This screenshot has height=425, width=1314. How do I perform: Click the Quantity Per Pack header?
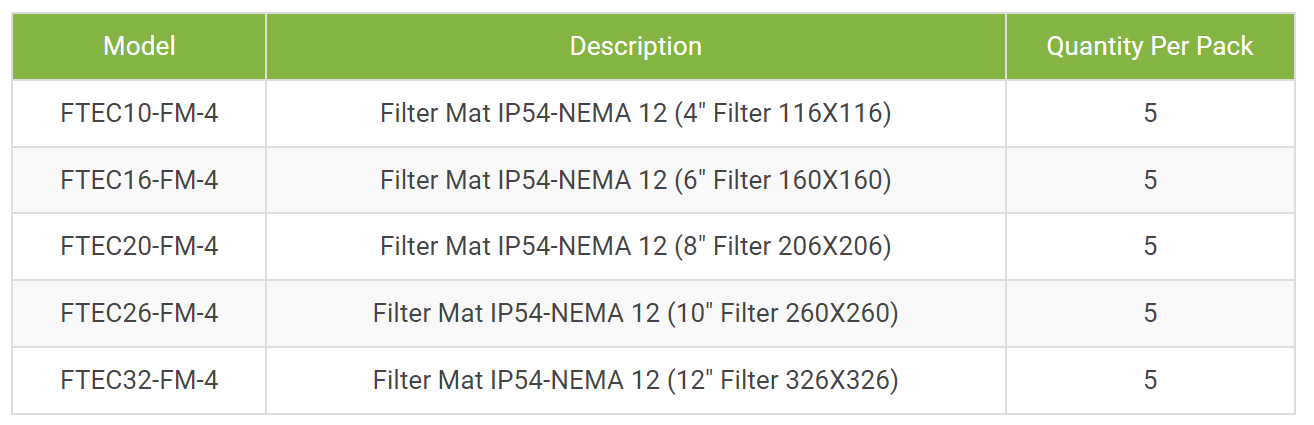(1150, 46)
